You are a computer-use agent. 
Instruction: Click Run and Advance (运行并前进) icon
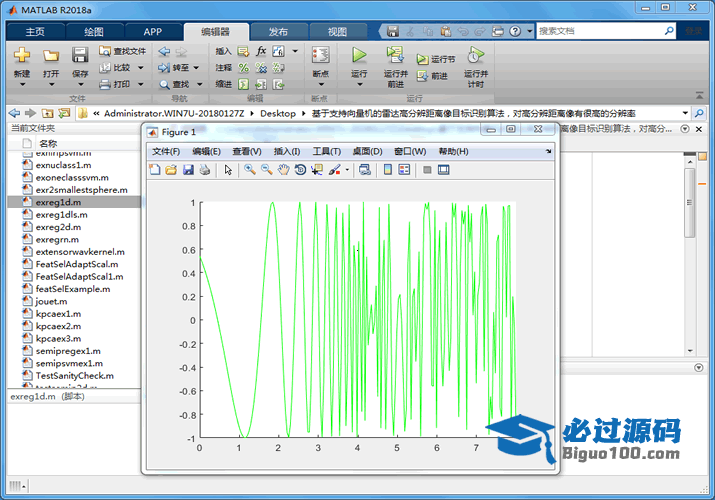pos(395,55)
